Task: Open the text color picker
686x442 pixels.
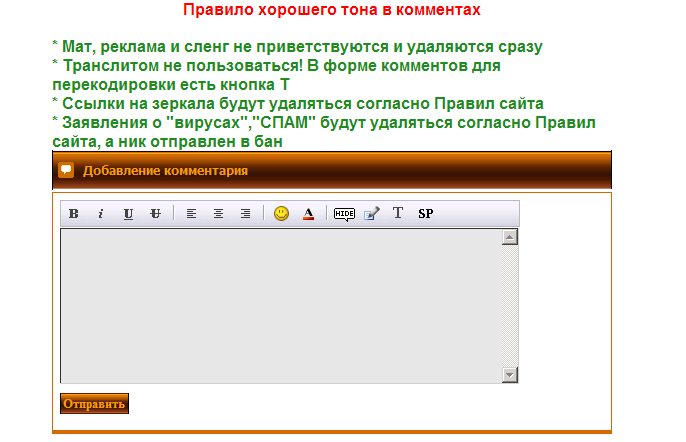Action: [308, 214]
